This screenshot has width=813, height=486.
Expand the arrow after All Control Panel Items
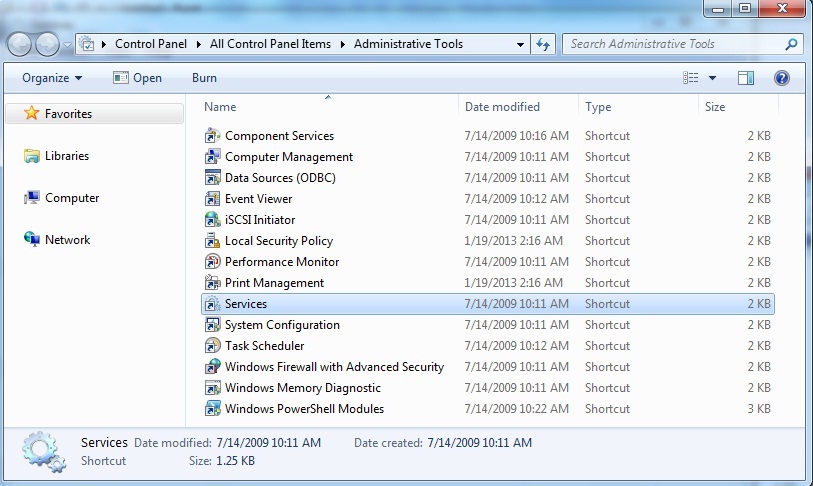click(343, 45)
